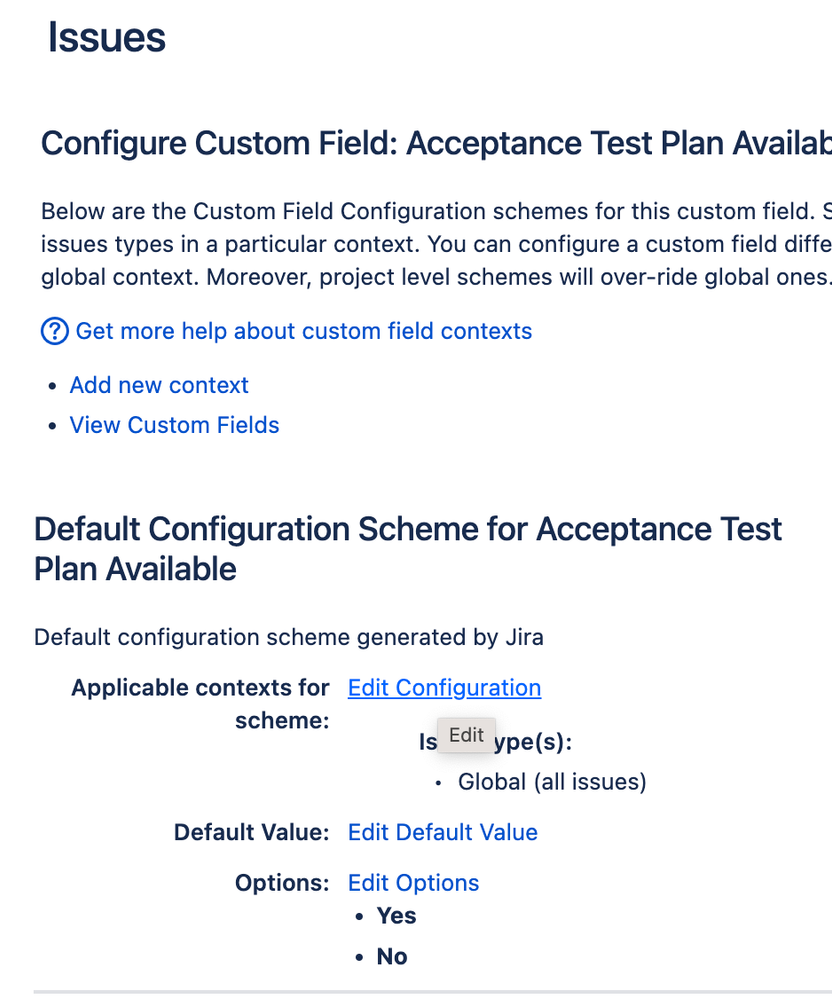Click the question mark help icon

(x=55, y=331)
